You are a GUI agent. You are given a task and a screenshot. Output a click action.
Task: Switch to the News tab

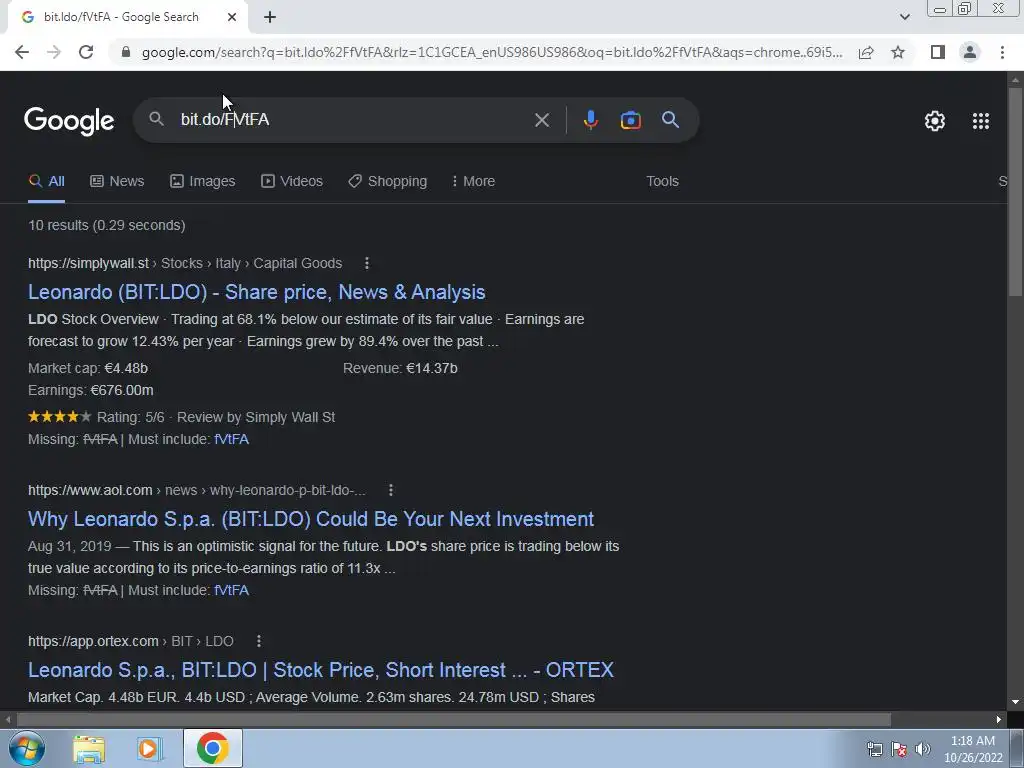click(117, 182)
